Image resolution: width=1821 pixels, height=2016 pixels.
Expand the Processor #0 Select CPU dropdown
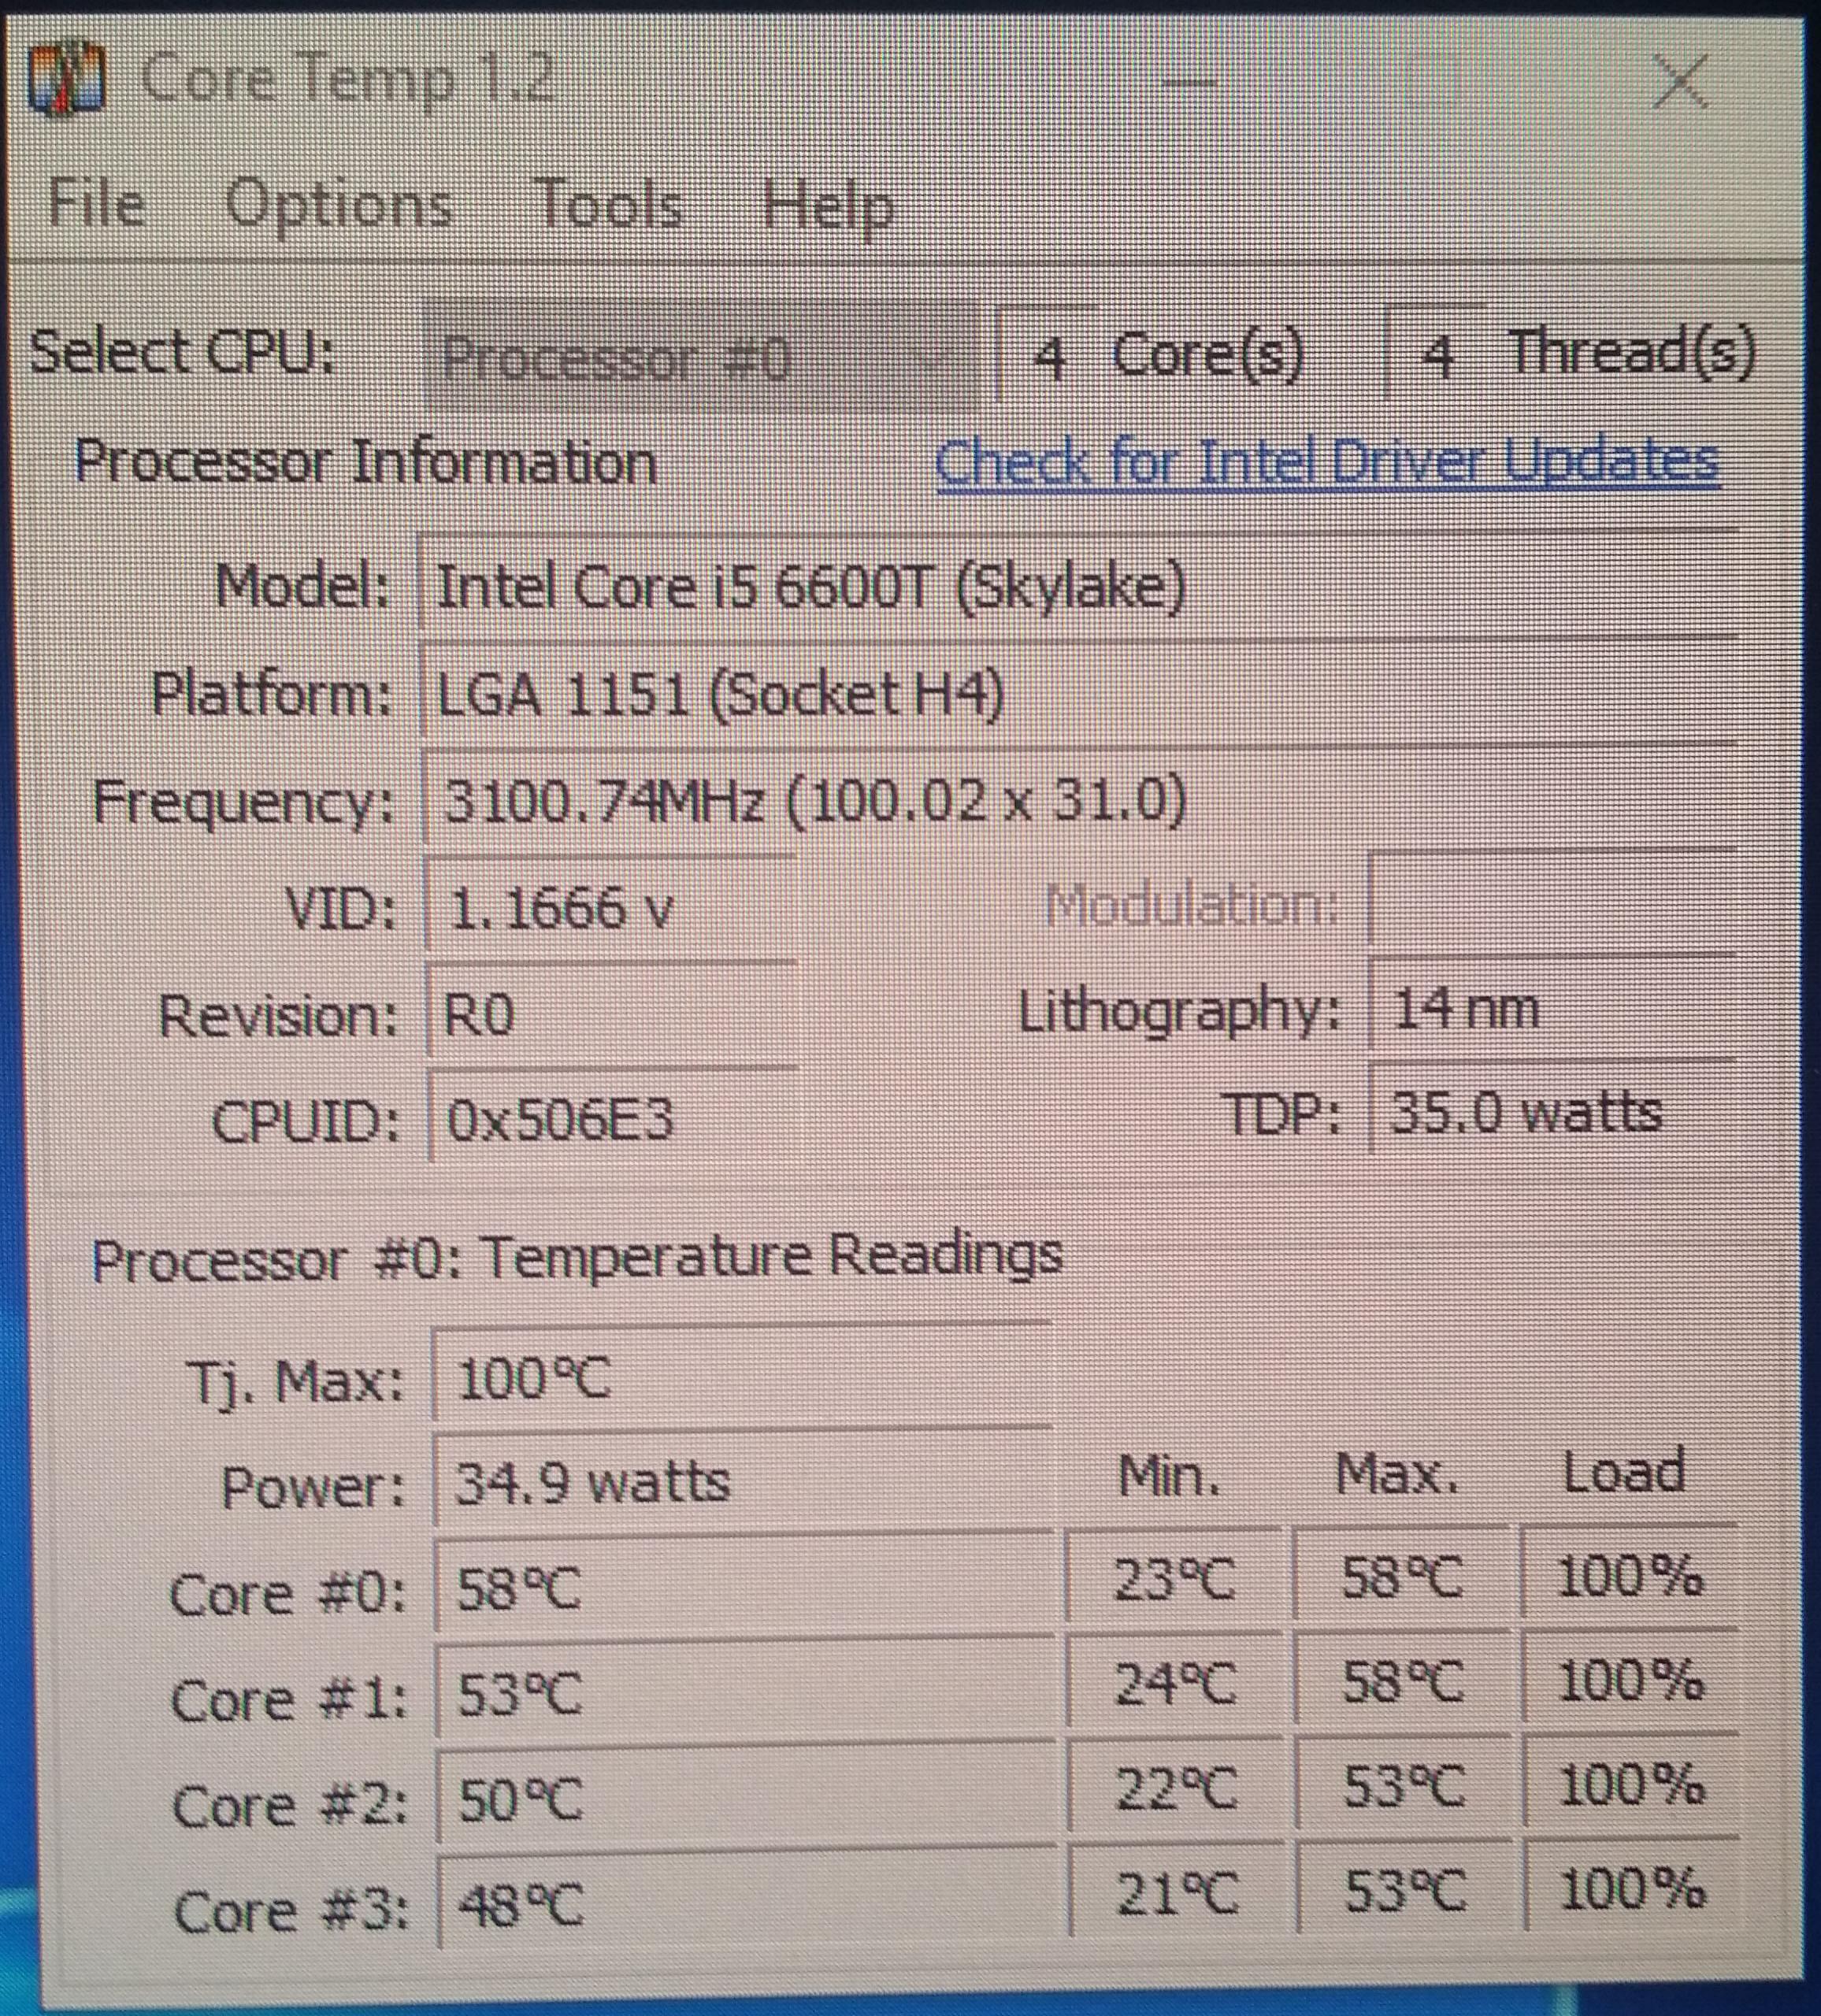click(x=700, y=356)
